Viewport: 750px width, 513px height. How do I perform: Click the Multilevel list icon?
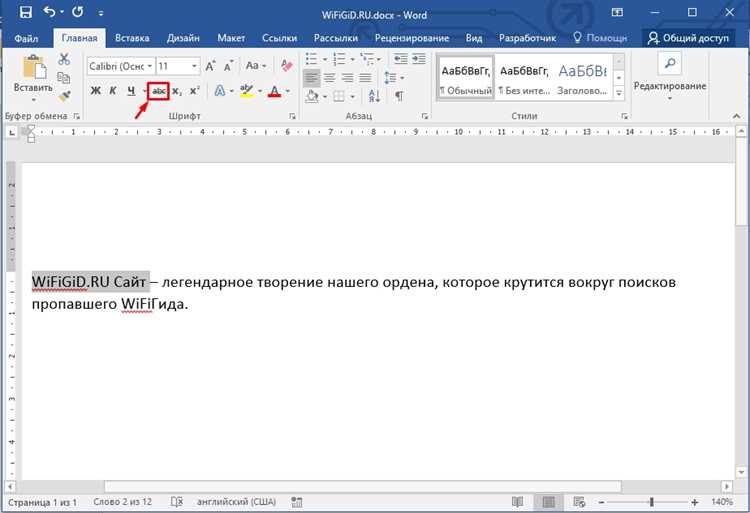pos(367,59)
